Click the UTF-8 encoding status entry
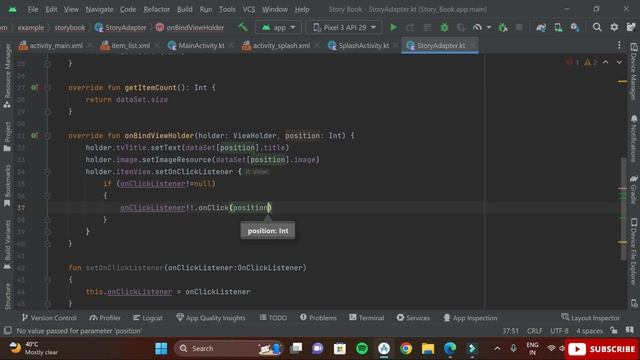 click(559, 331)
